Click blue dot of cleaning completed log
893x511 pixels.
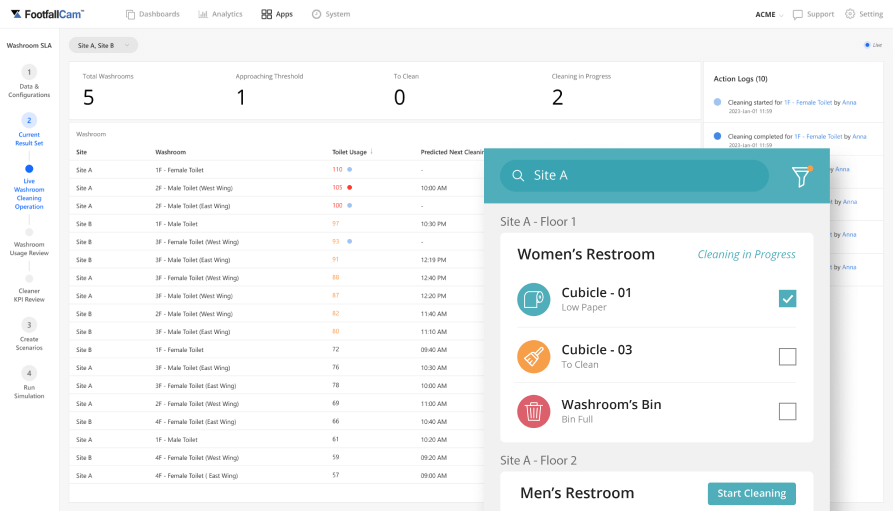pos(718,136)
